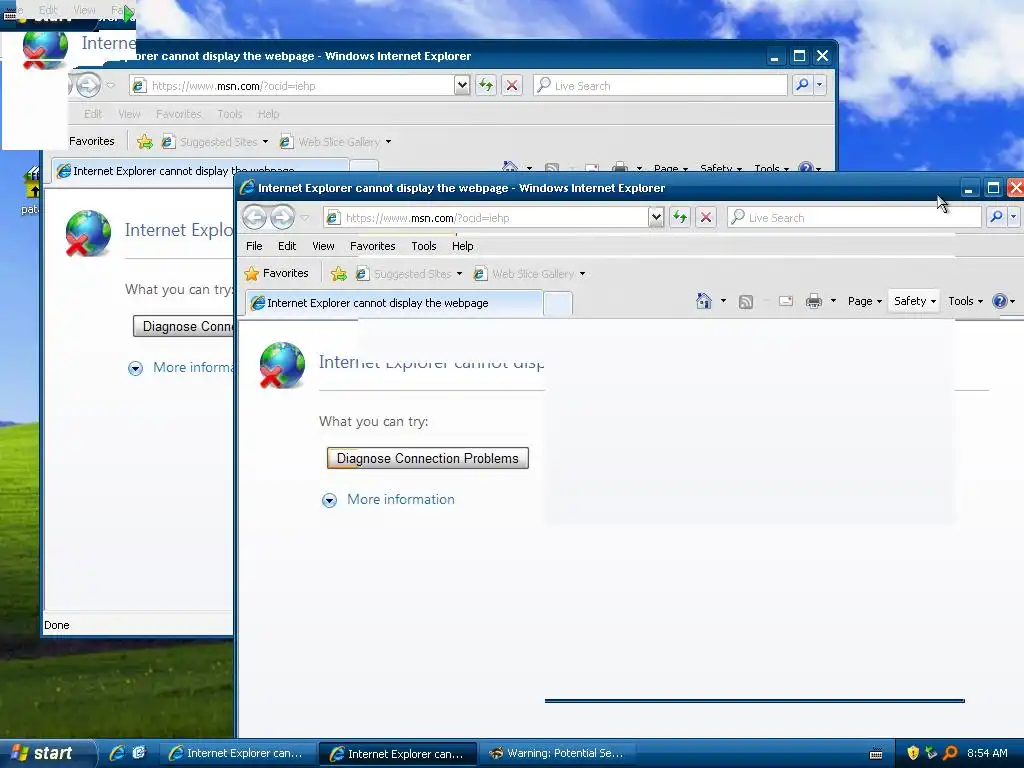The image size is (1024, 768).
Task: Open Tools menu in front IE menu bar
Action: [x=424, y=246]
